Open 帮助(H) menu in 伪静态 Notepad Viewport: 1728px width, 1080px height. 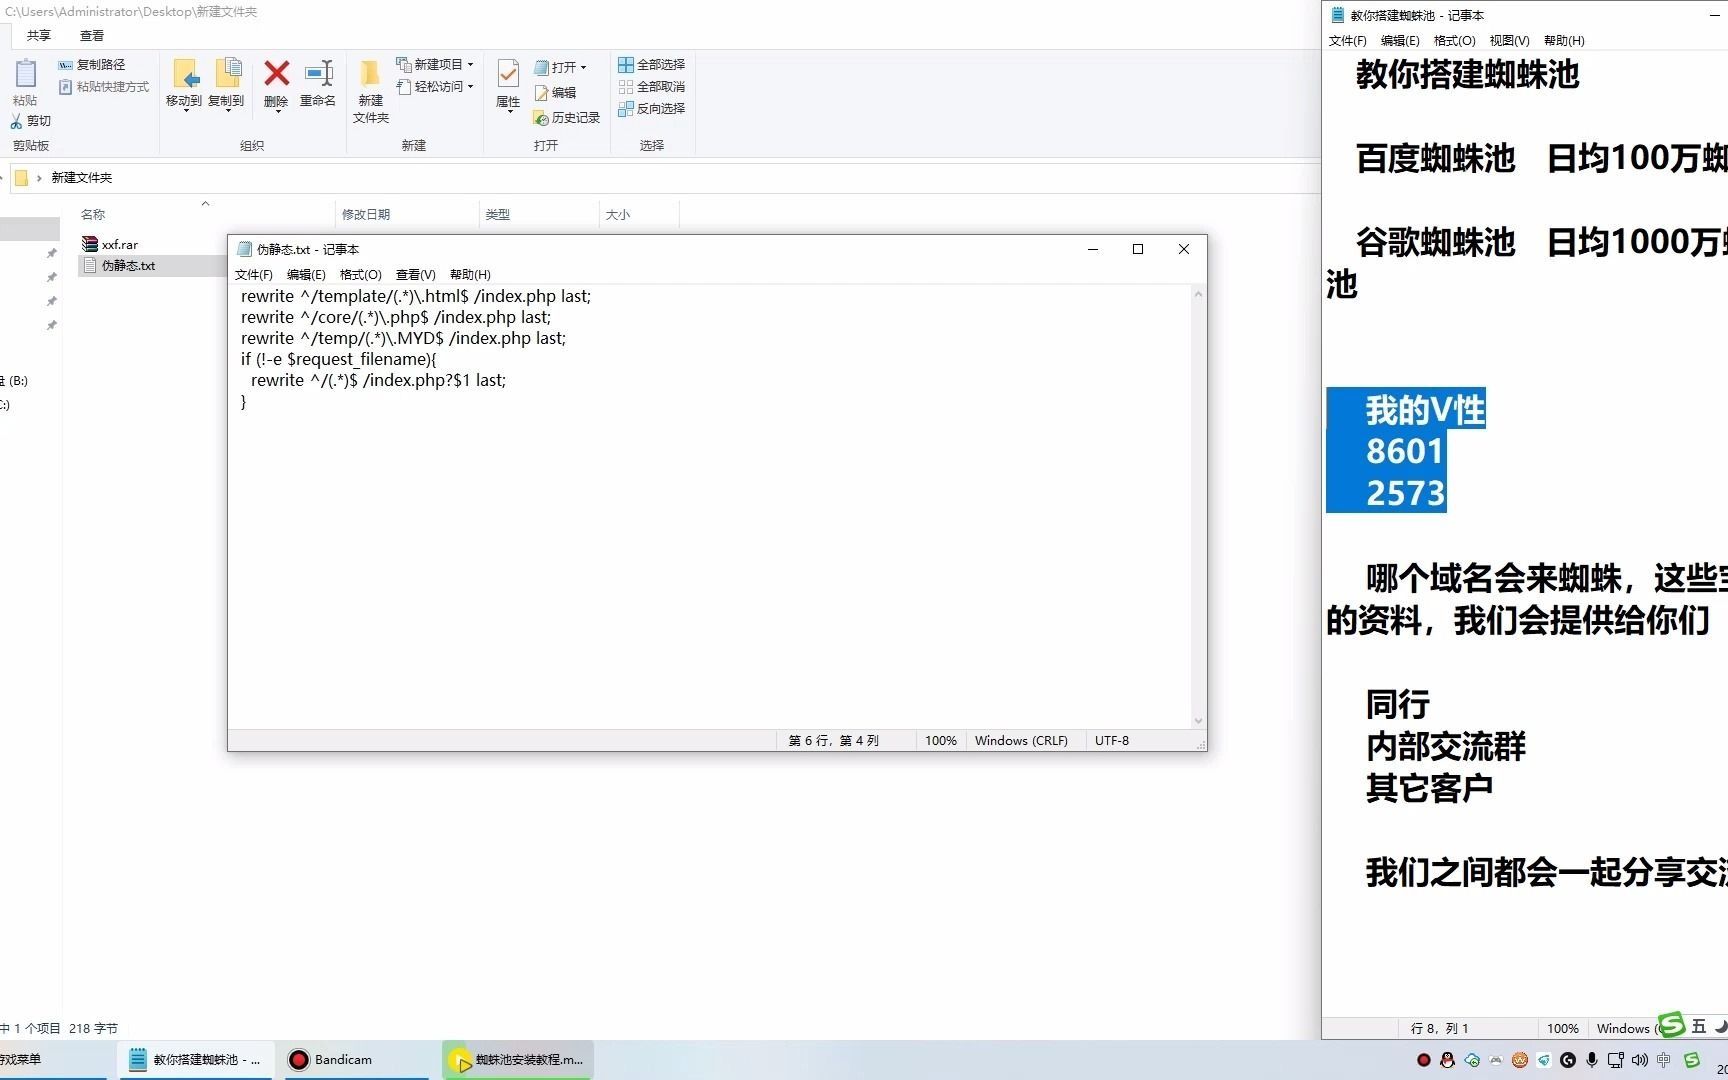pos(470,274)
